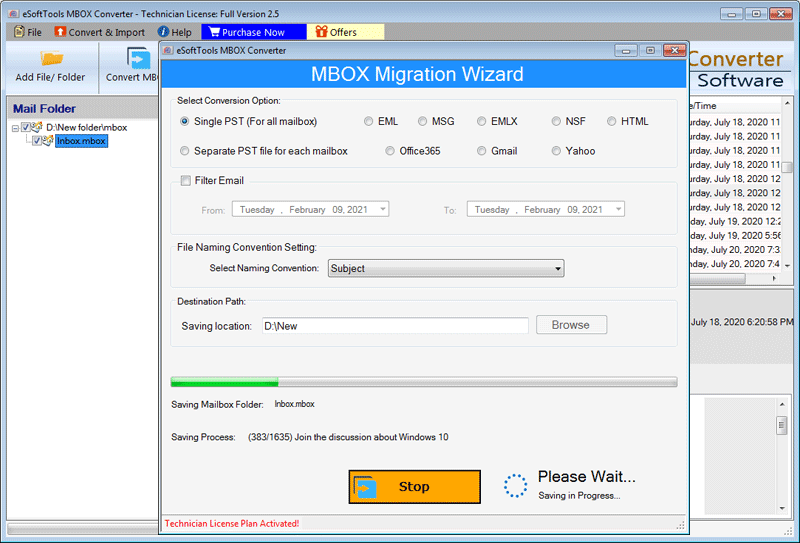
Task: Click the email list scroll down arrow
Action: coord(787,266)
